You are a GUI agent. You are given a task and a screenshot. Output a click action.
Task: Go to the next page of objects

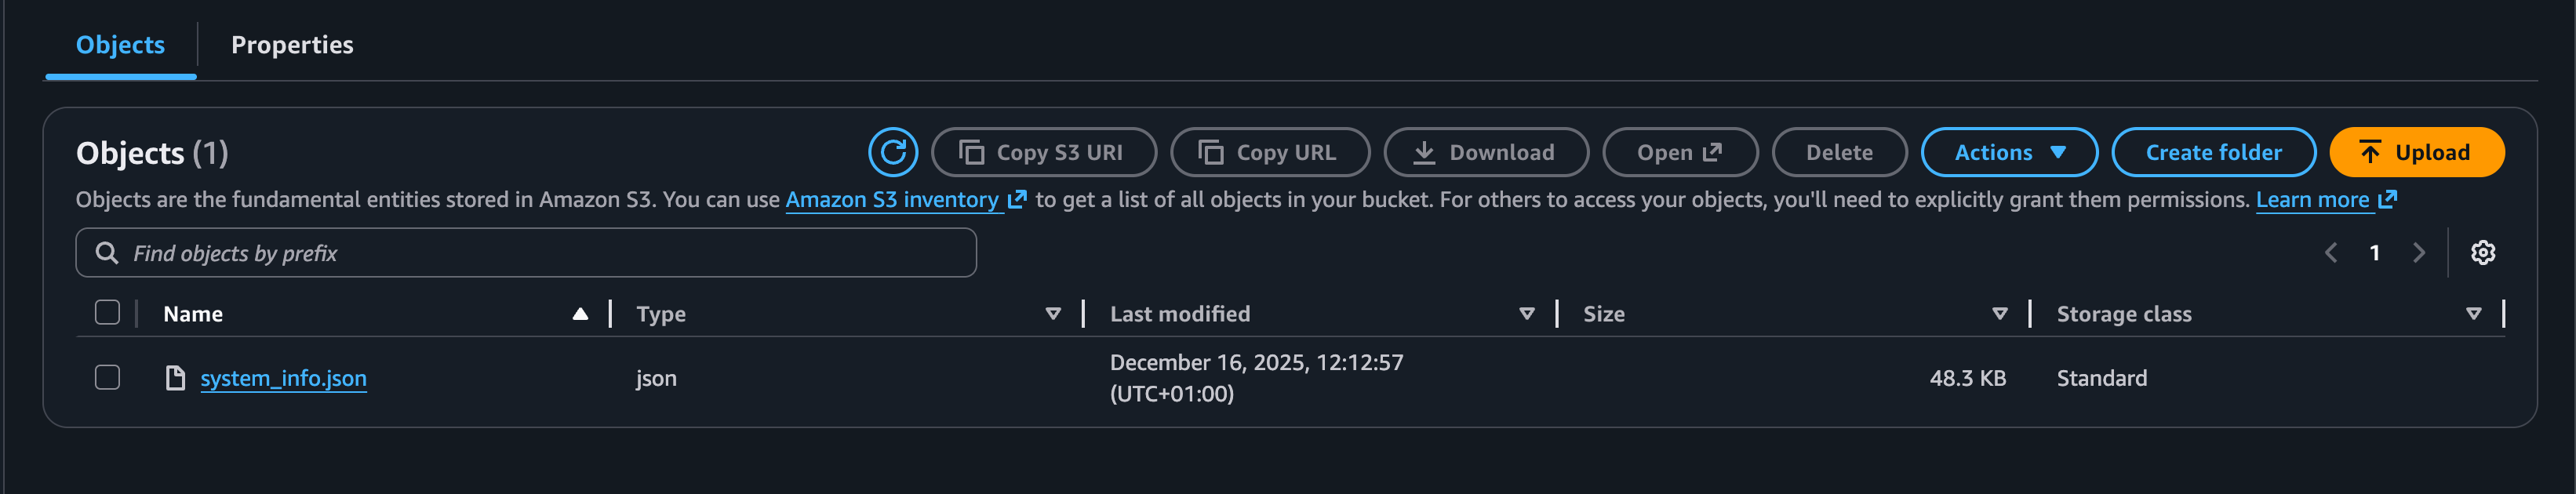(x=2419, y=253)
